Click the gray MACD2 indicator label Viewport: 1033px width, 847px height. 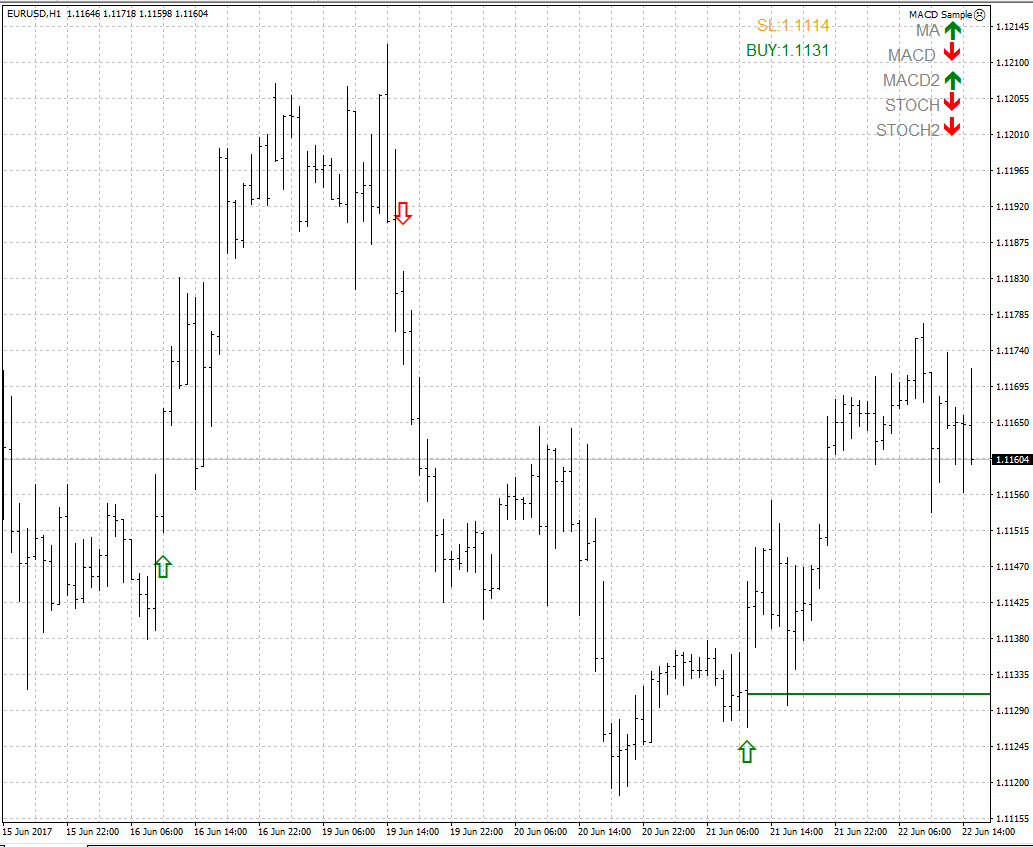tap(911, 81)
